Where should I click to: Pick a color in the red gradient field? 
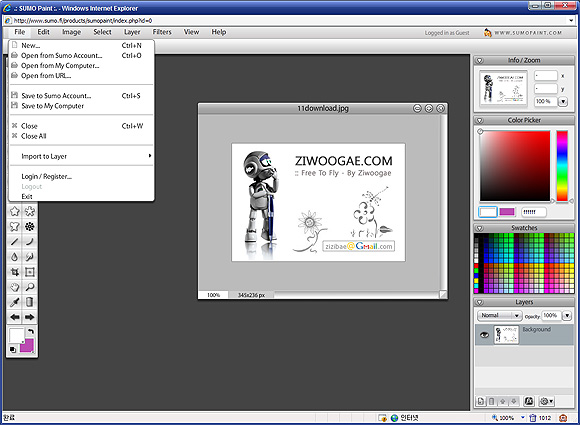[515, 166]
